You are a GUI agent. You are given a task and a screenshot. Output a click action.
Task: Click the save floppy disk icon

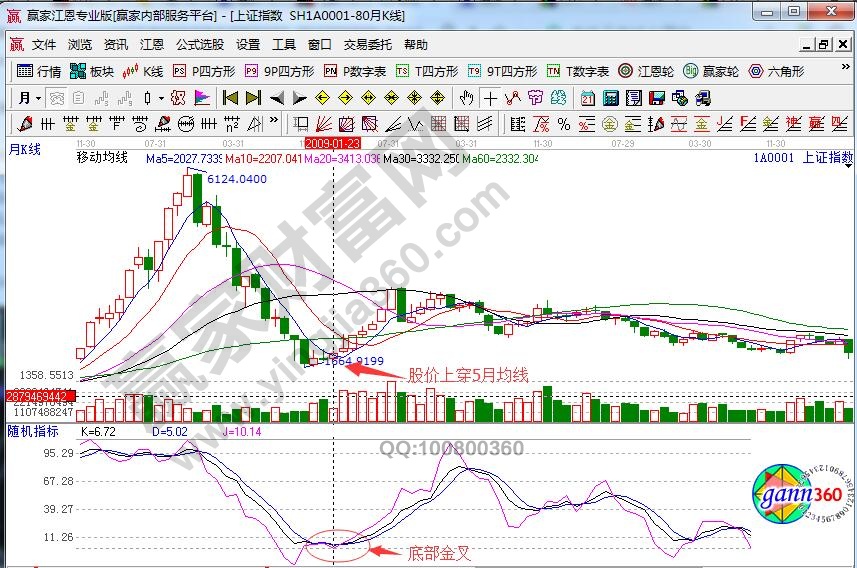[x=656, y=98]
